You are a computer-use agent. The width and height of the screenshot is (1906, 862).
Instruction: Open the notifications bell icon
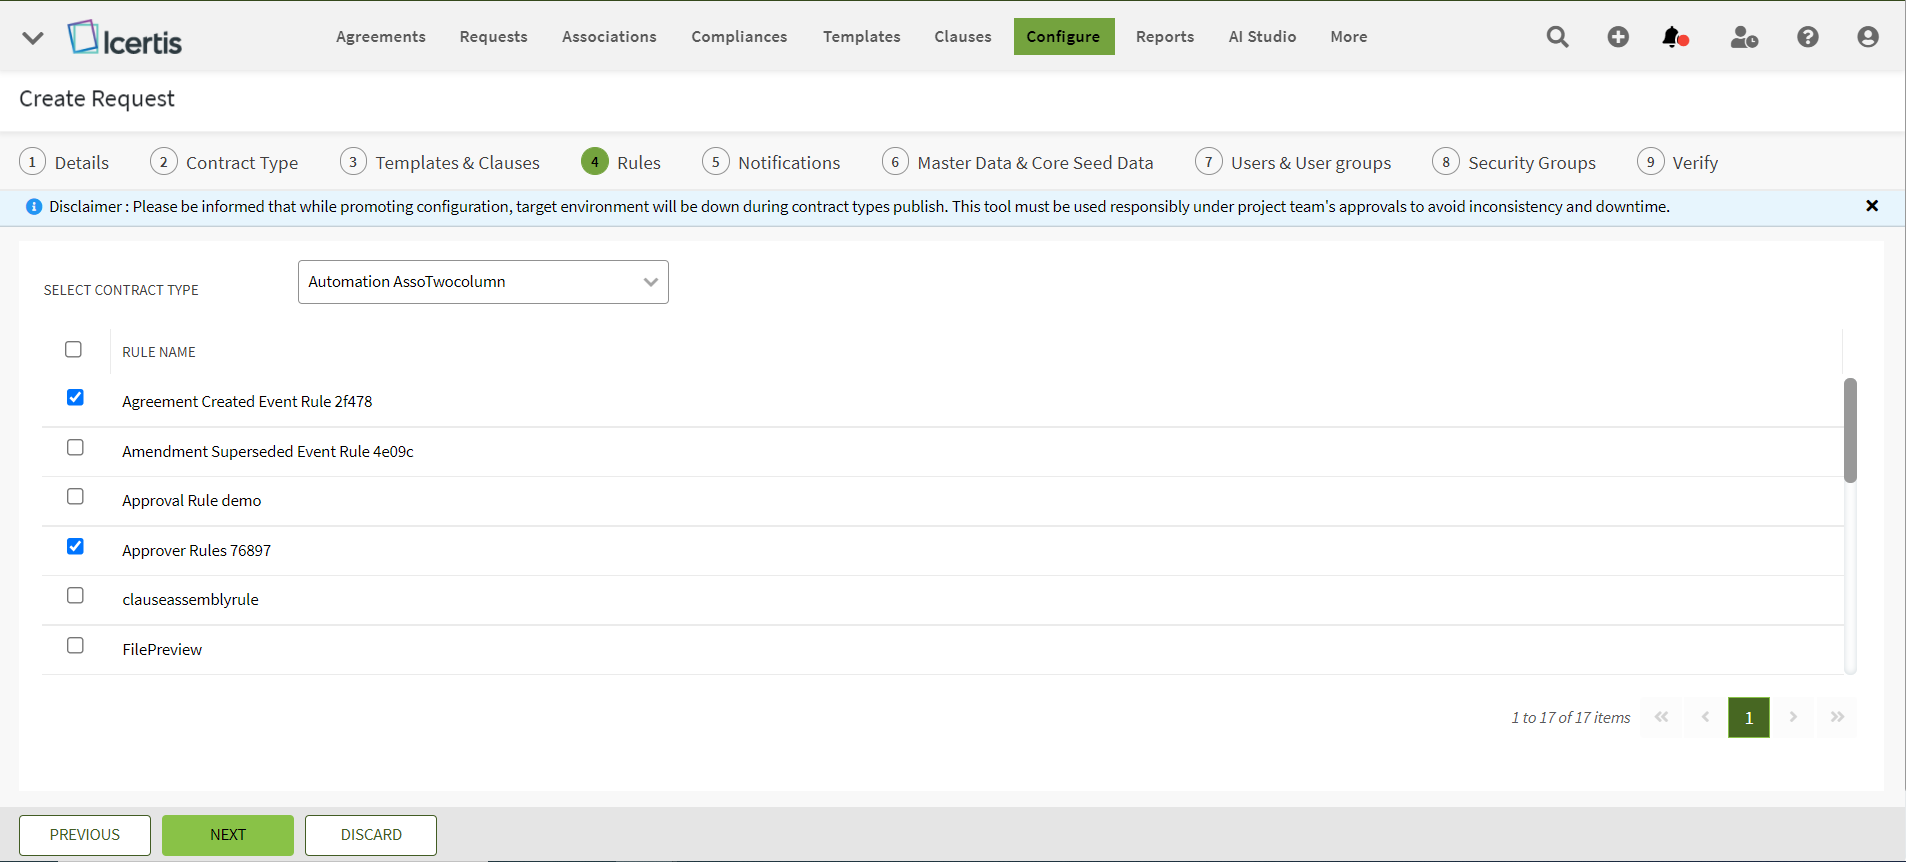pyautogui.click(x=1674, y=37)
